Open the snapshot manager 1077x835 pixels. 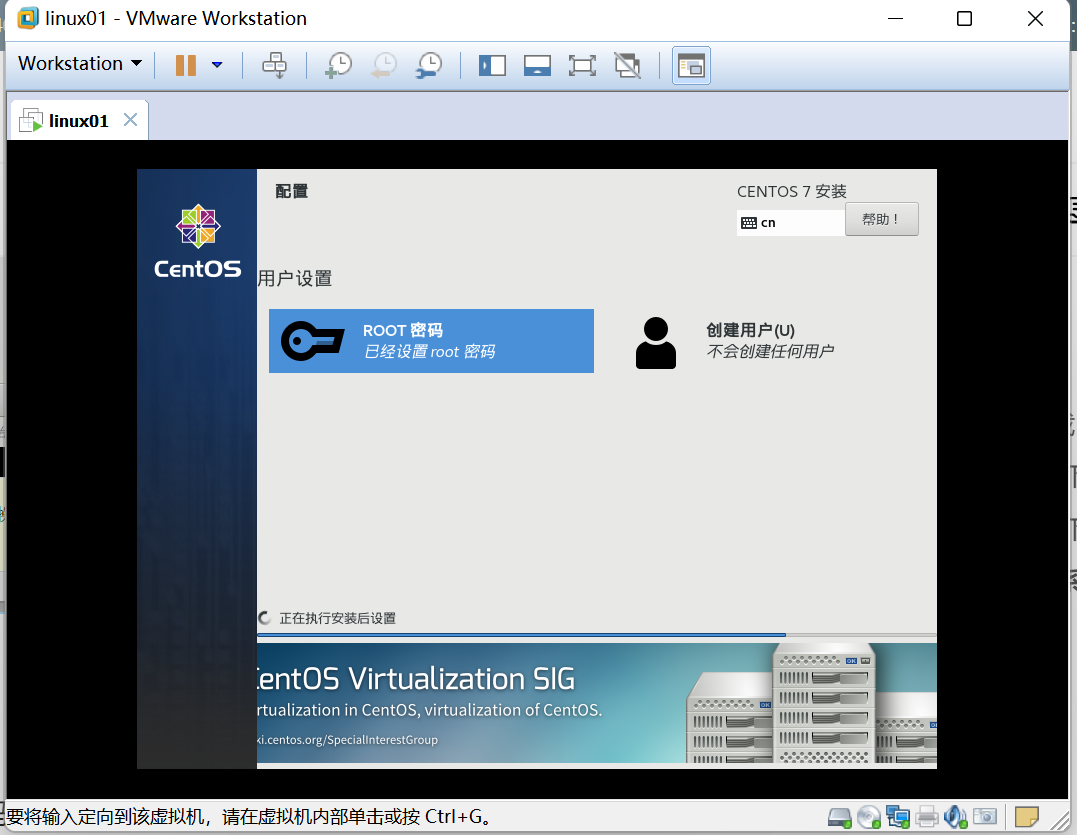(x=429, y=65)
